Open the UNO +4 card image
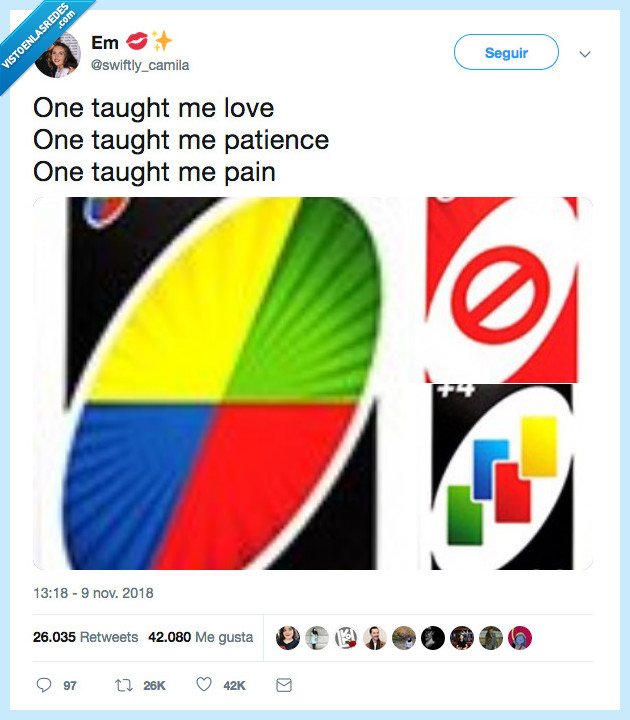This screenshot has height=720, width=630. pos(504,477)
